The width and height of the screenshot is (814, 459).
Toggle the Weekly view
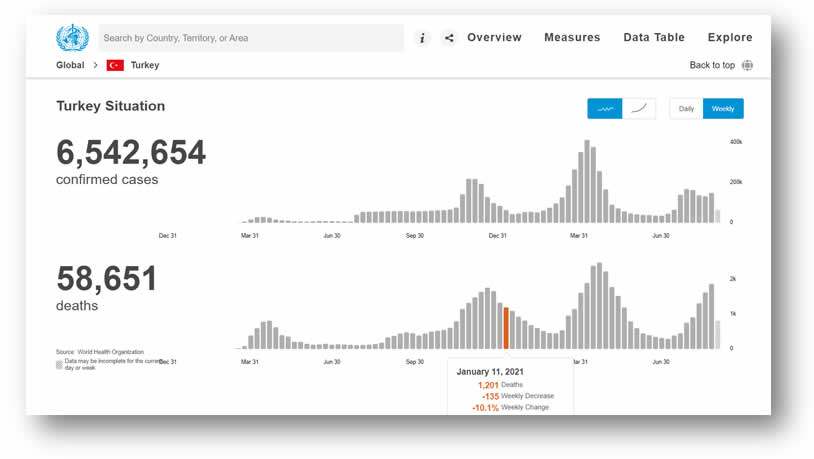[x=723, y=108]
